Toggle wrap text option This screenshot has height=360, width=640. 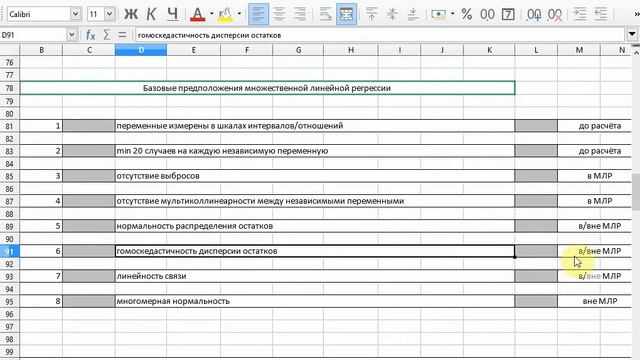point(325,14)
